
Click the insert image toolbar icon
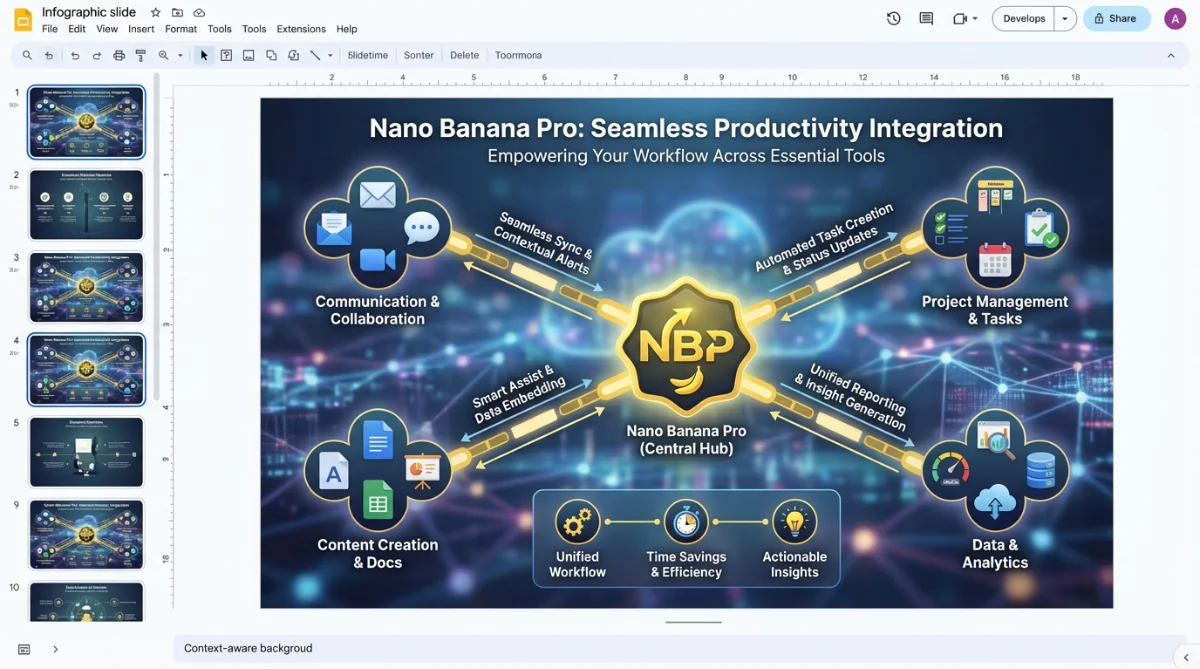point(248,56)
